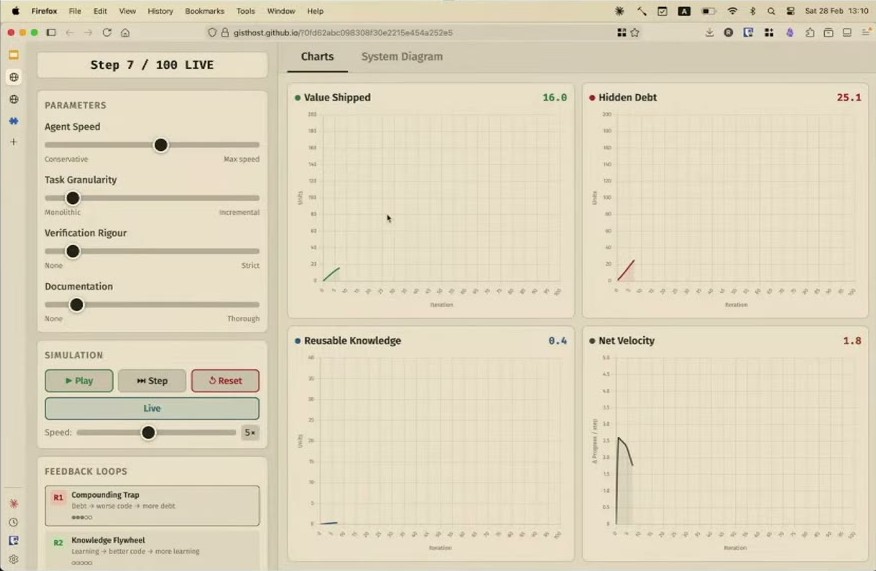
Task: Open the Firefox home page
Action: pyautogui.click(x=125, y=32)
